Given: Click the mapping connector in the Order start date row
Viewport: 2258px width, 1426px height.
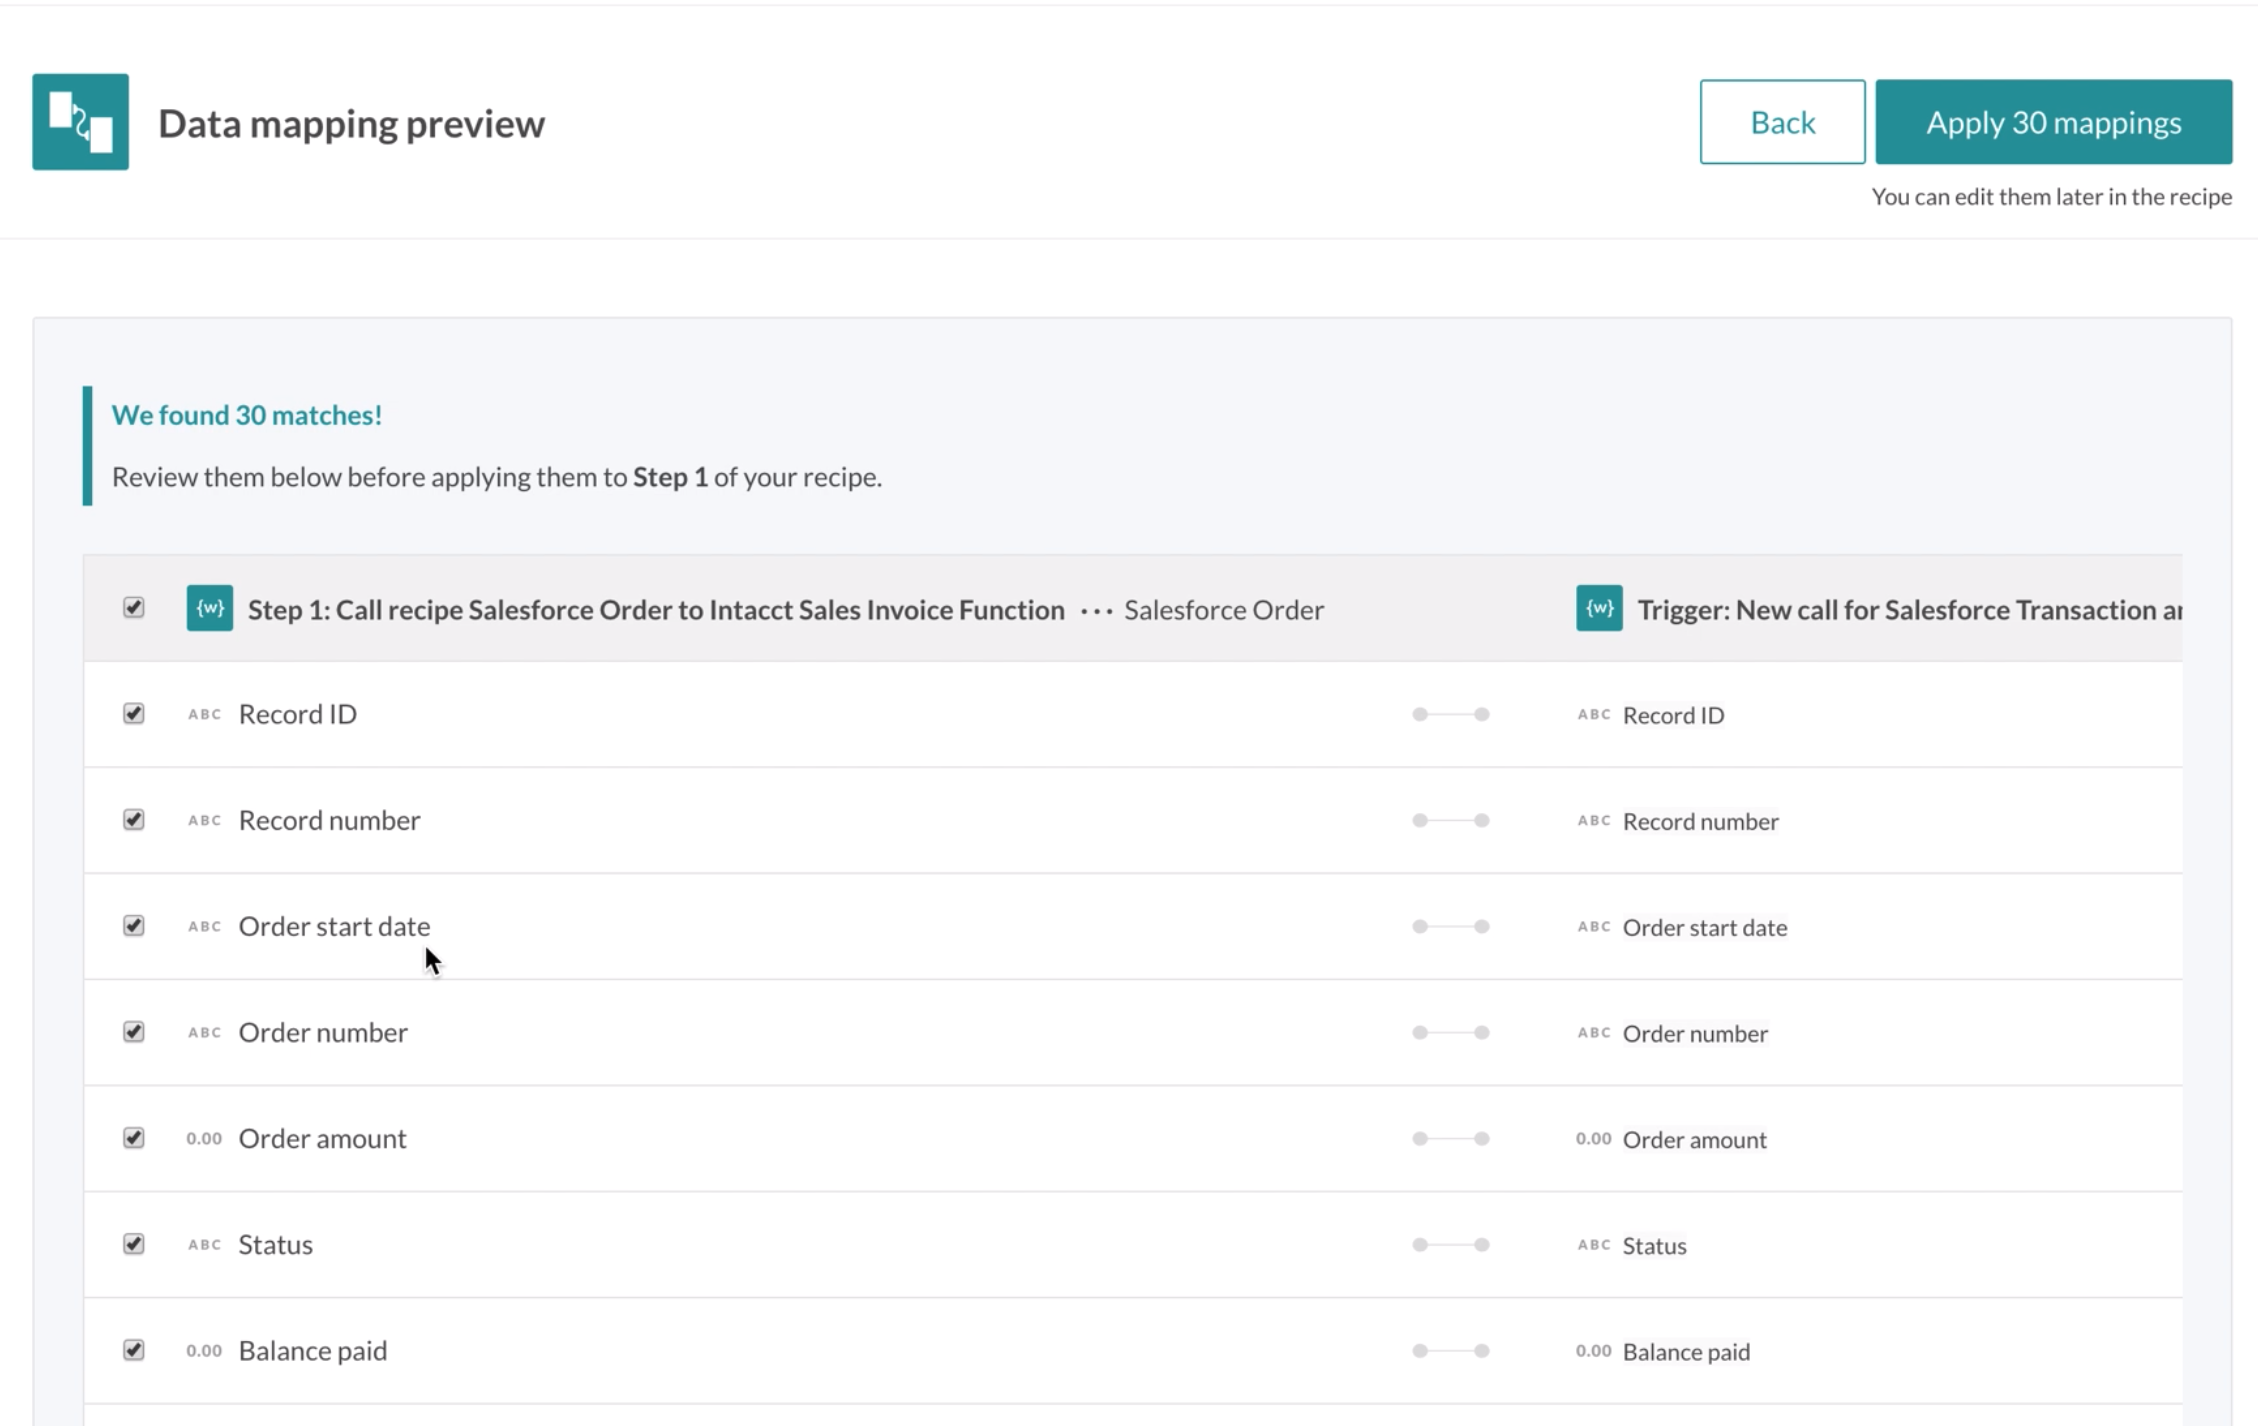Looking at the screenshot, I should point(1451,926).
